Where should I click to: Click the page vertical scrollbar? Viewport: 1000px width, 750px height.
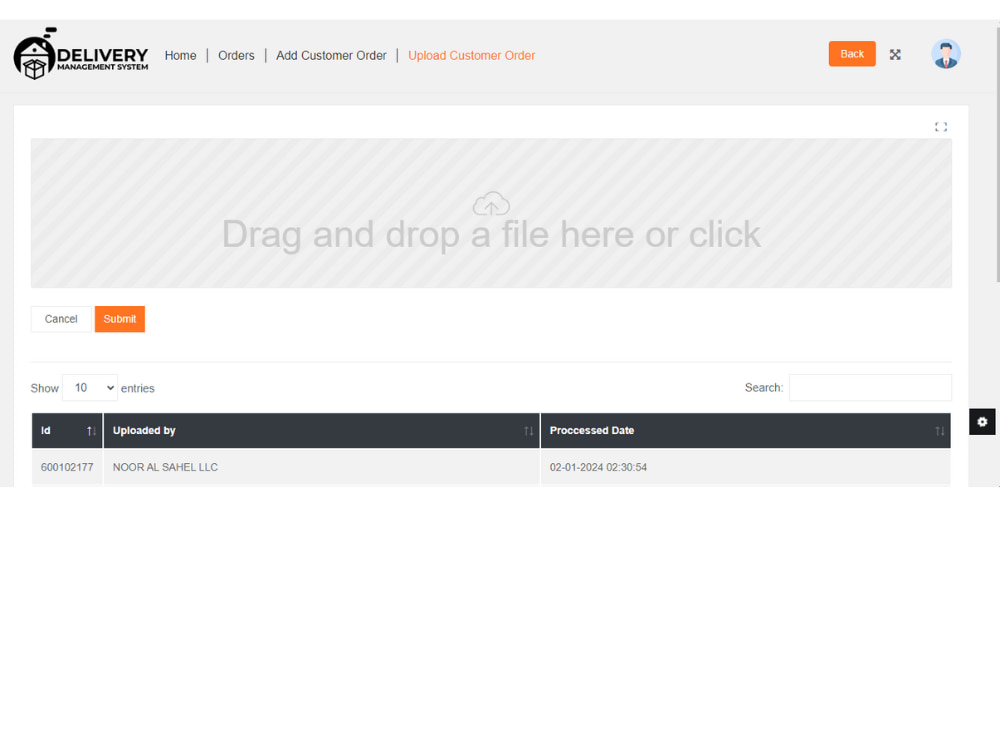pyautogui.click(x=997, y=153)
